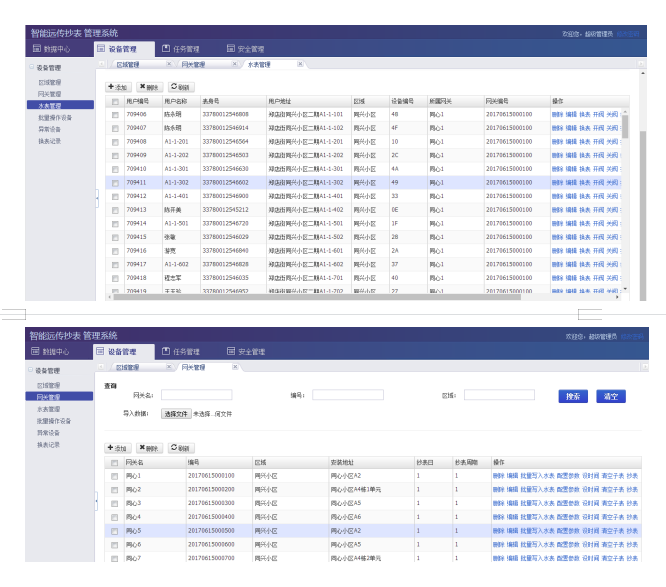Select 网关管理 in the 水表管理 screen sidebar
Viewport: 666px width, 587px height.
click(x=49, y=94)
